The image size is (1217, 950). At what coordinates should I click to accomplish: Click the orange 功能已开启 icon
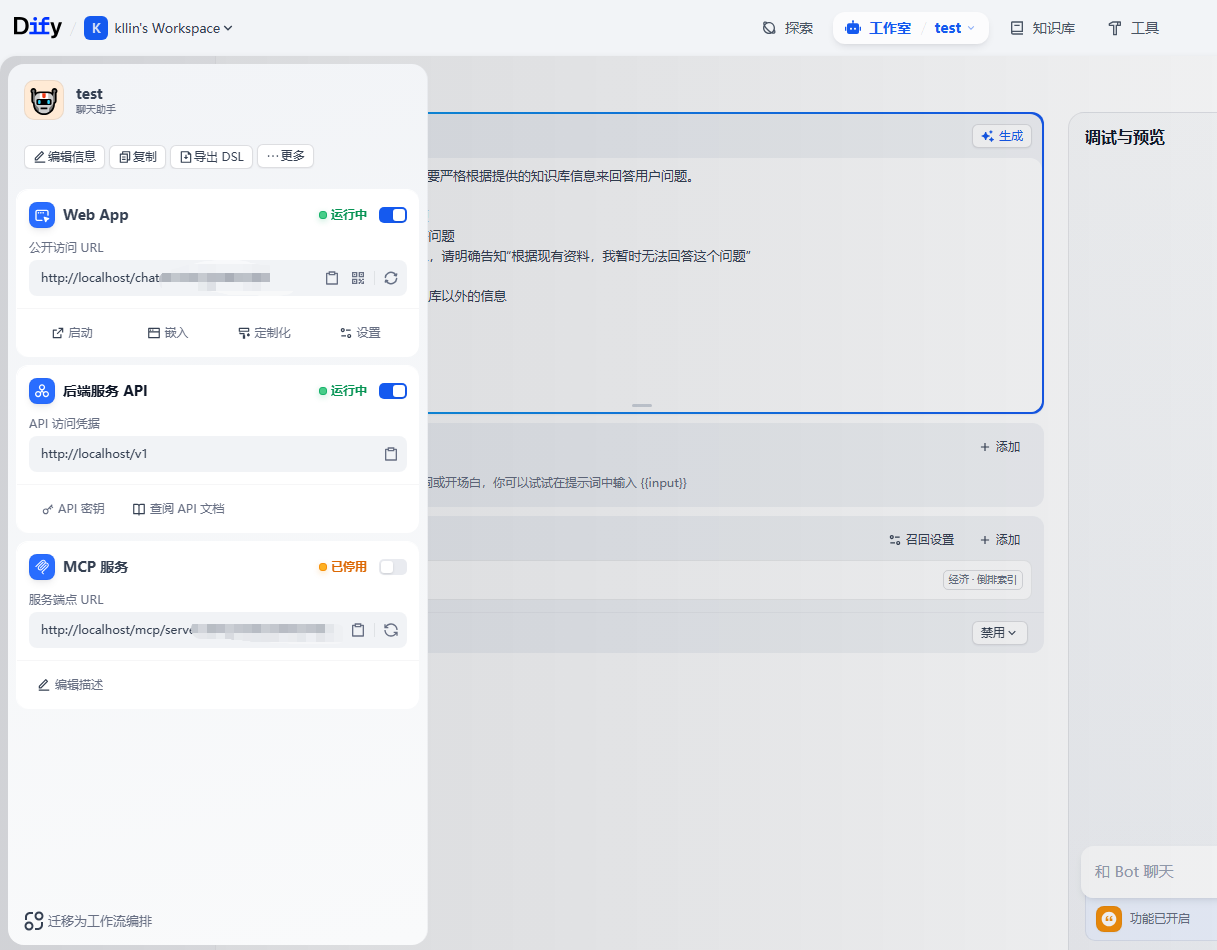1109,919
